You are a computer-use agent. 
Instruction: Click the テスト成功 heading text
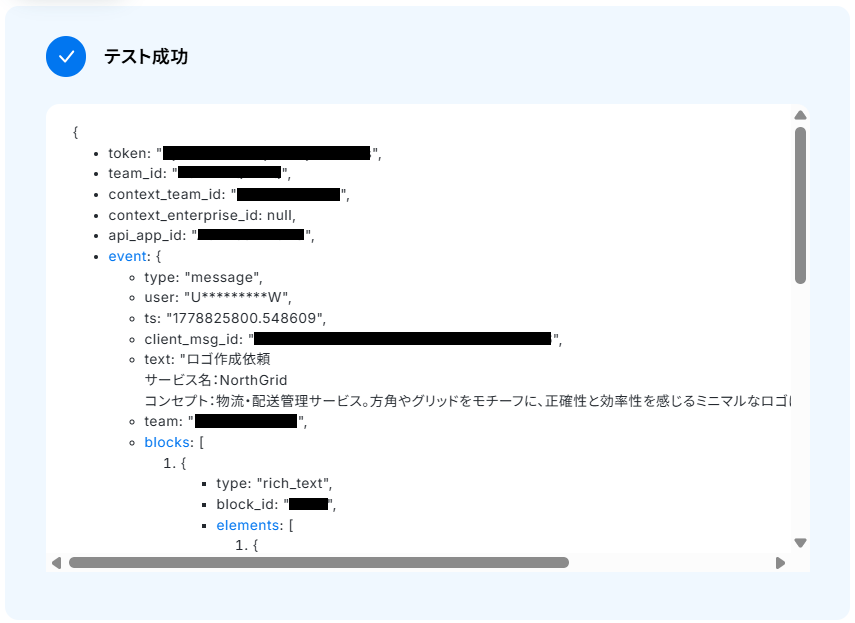click(146, 57)
